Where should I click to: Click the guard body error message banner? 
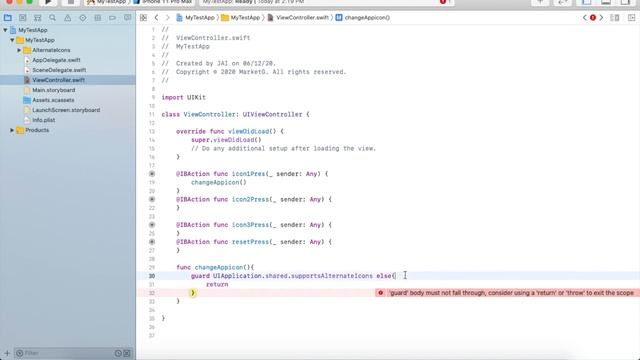point(507,293)
